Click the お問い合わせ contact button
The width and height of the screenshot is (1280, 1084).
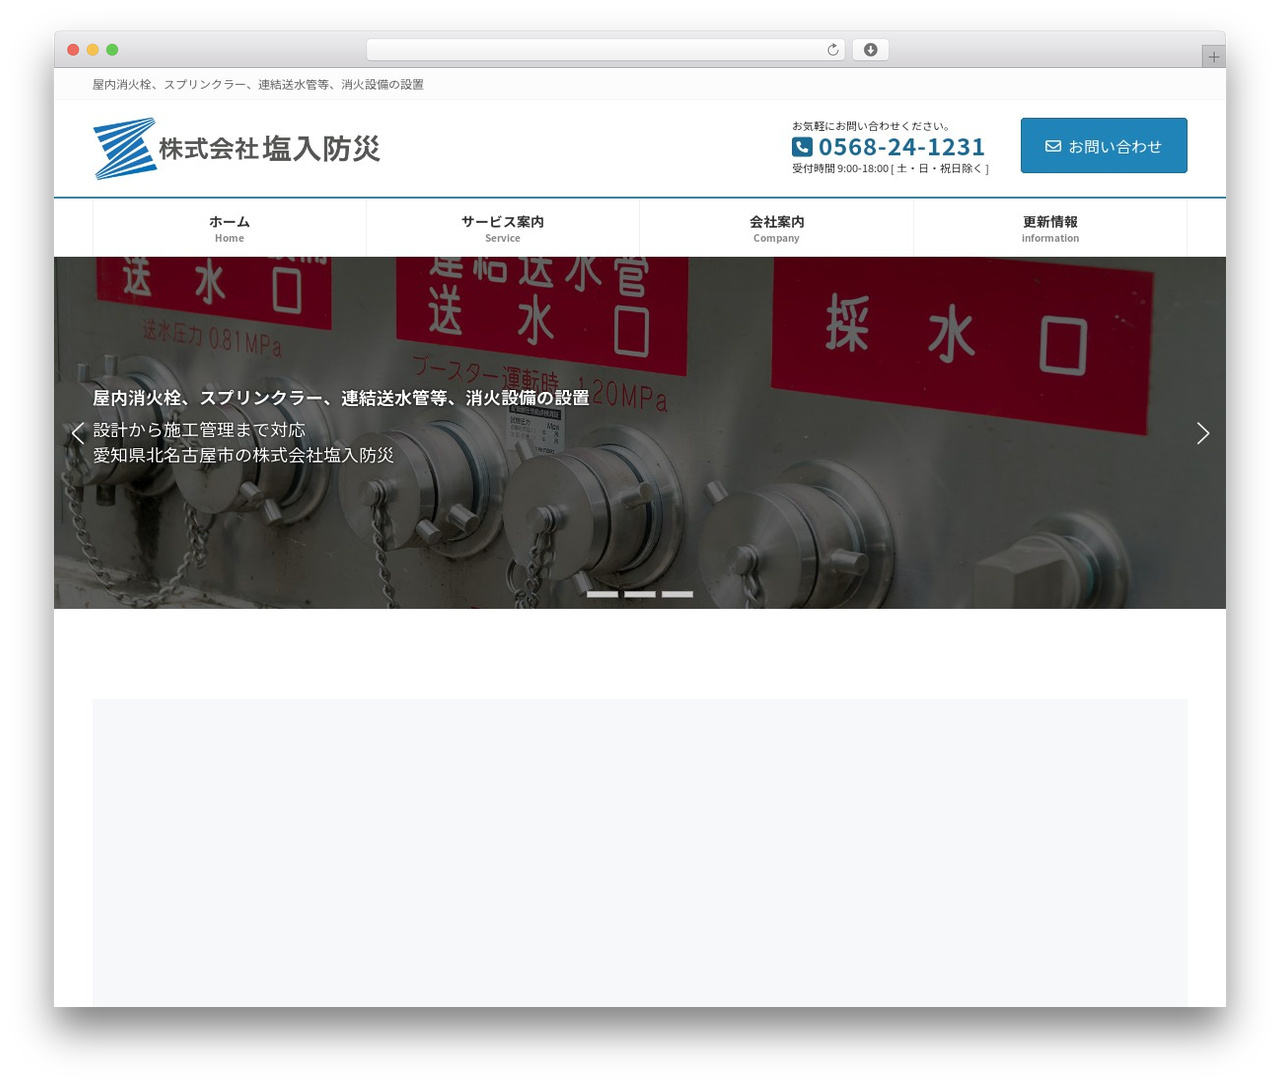1104,146
